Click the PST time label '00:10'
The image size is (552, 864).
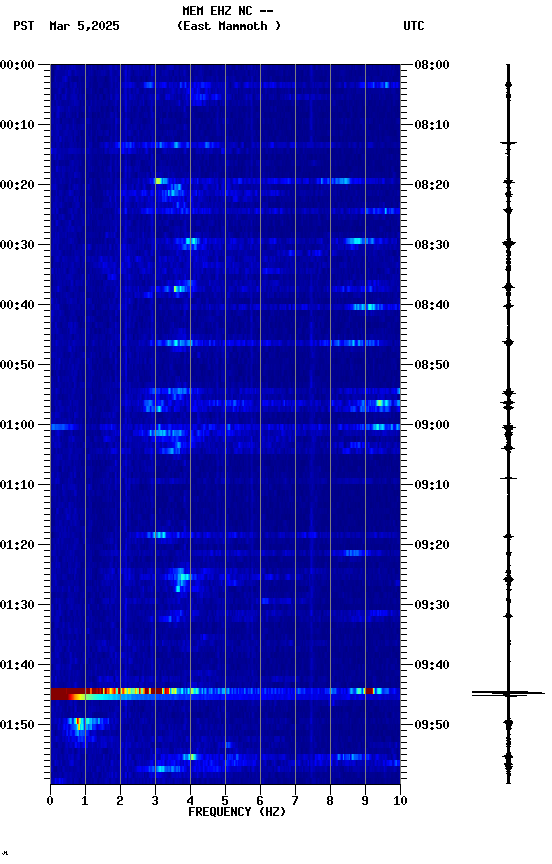point(17,125)
